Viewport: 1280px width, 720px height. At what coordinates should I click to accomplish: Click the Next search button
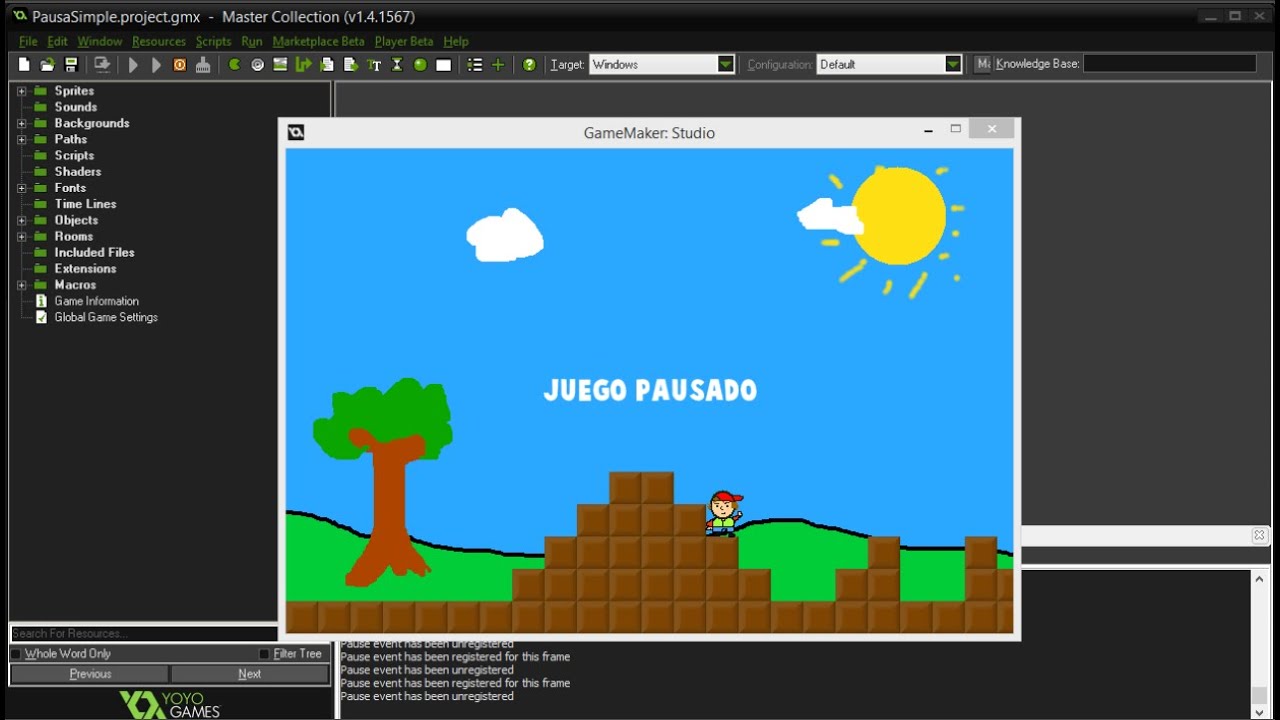250,674
